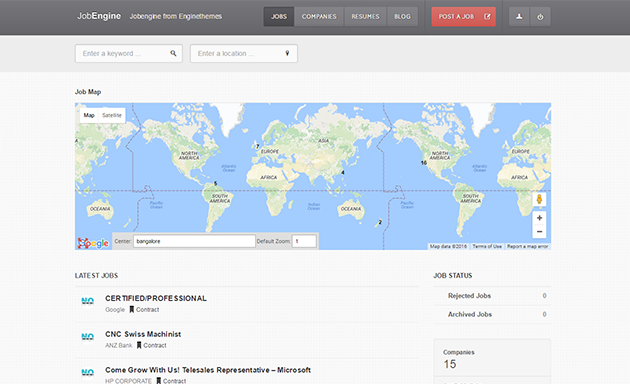Click the Post a Job button

pyautogui.click(x=464, y=16)
